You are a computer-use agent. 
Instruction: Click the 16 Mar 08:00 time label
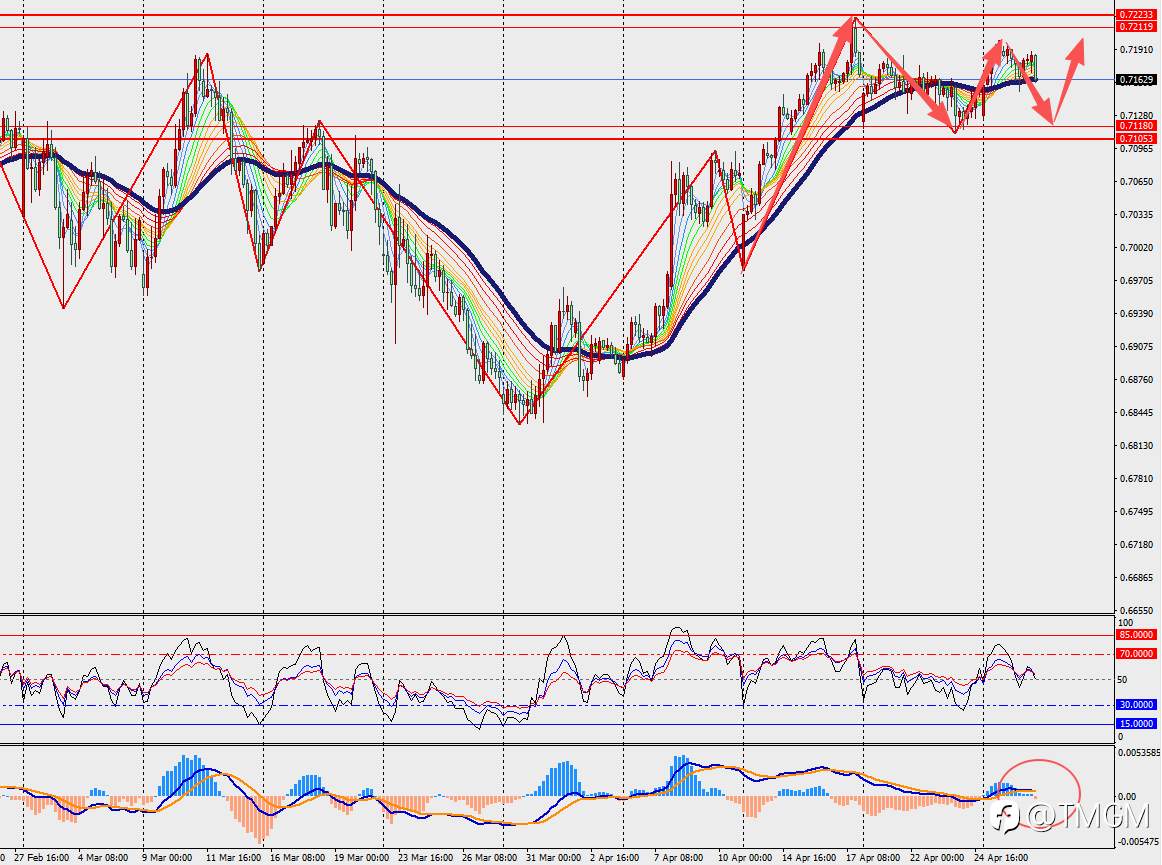coord(297,858)
